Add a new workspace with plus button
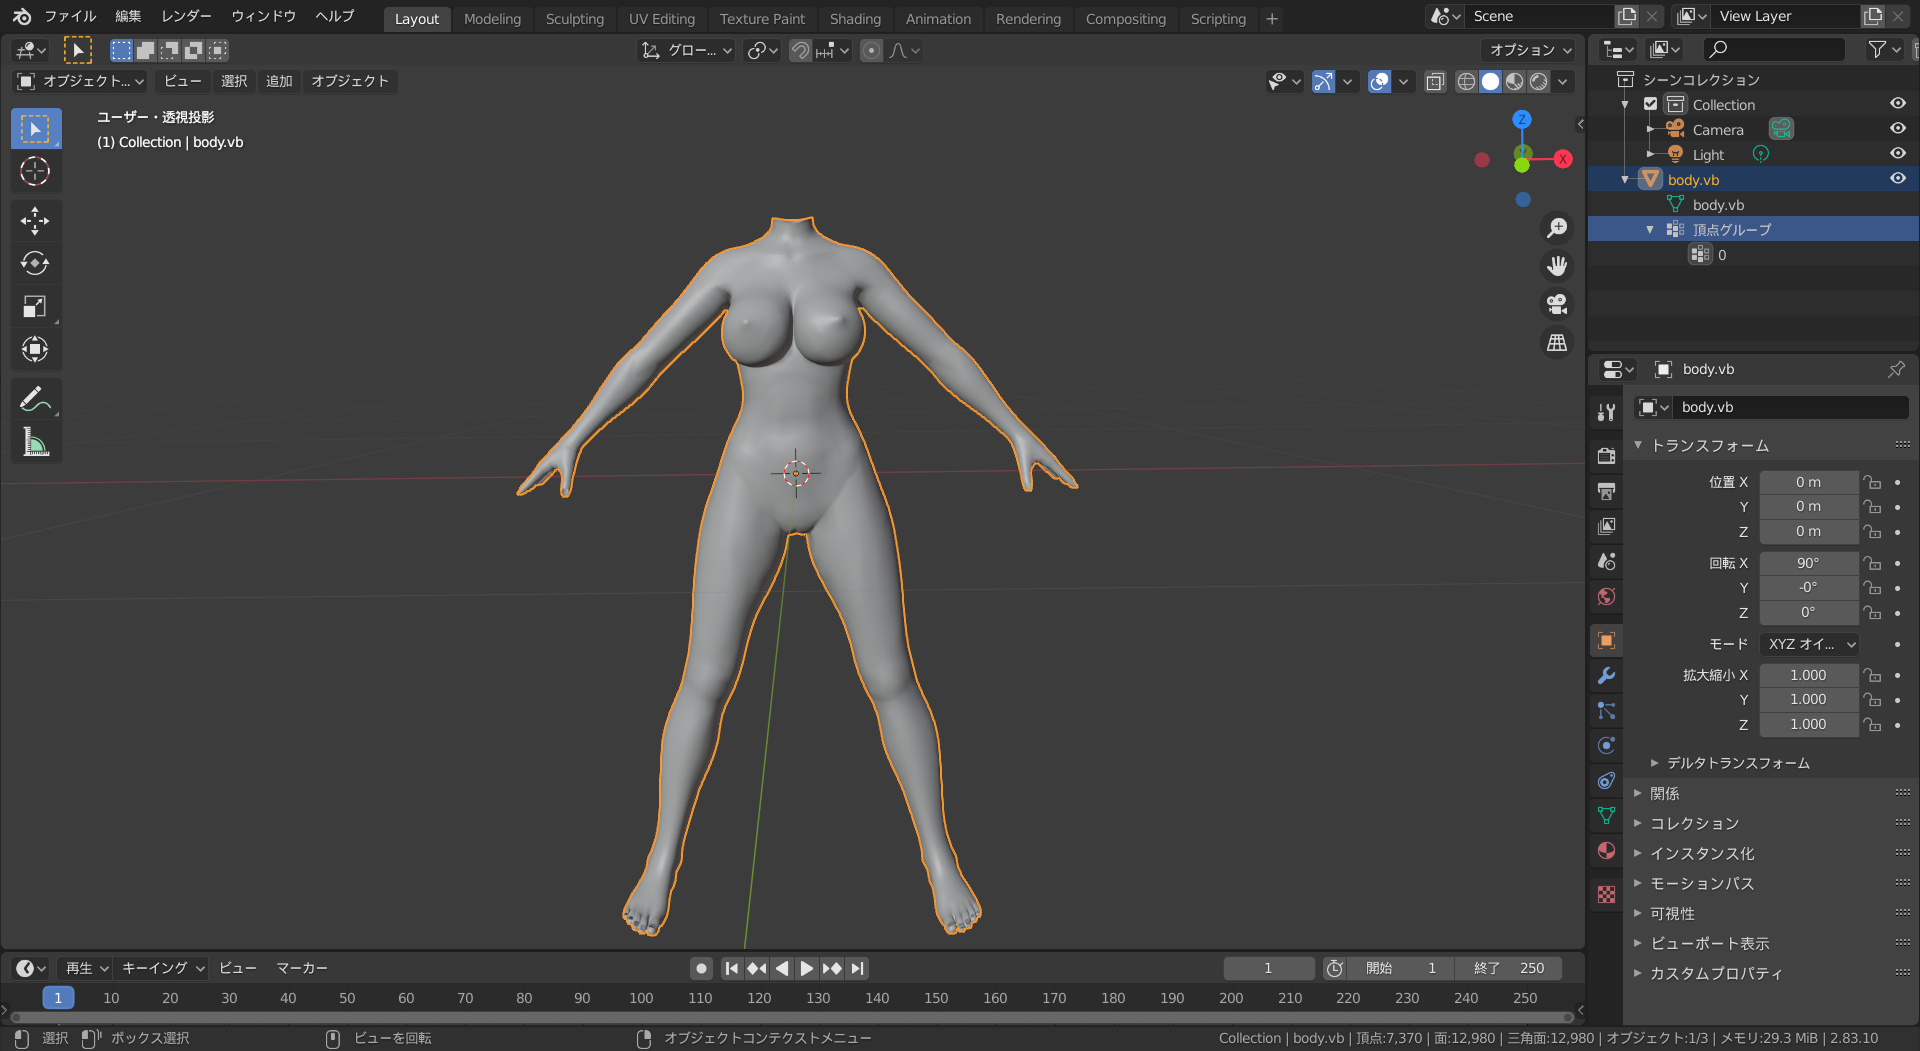This screenshot has height=1051, width=1920. [x=1272, y=18]
